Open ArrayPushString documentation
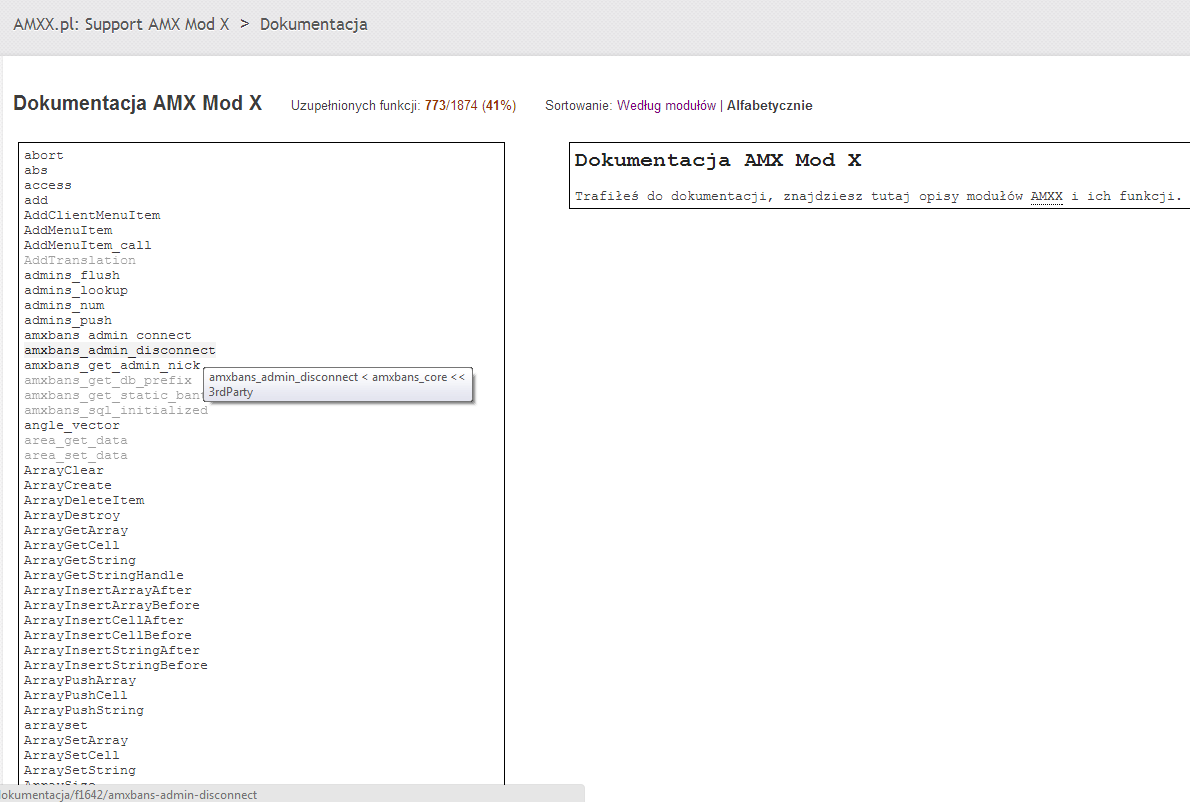The height and width of the screenshot is (802, 1190). pos(83,711)
